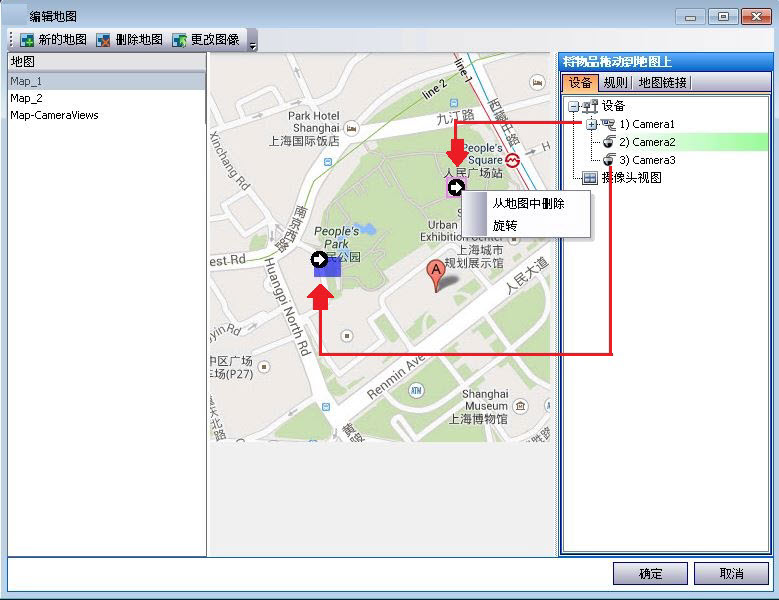Screen dimensions: 779x600
Task: Click the Camera3 dome camera icon
Action: 609,160
